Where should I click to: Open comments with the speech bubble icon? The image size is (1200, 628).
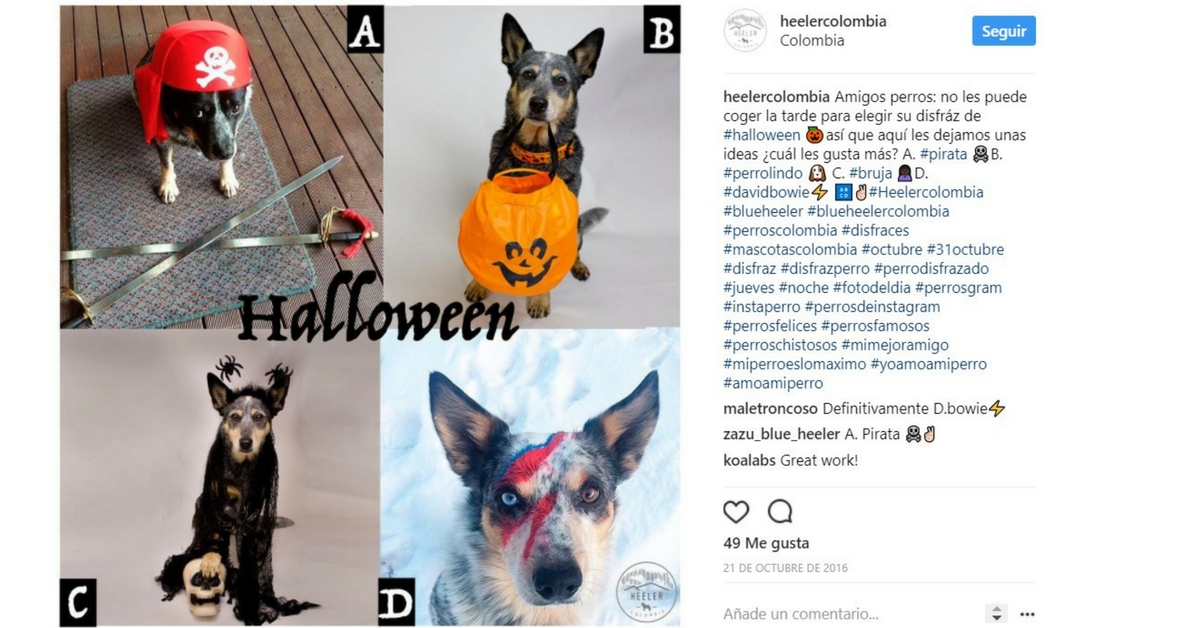pos(780,512)
